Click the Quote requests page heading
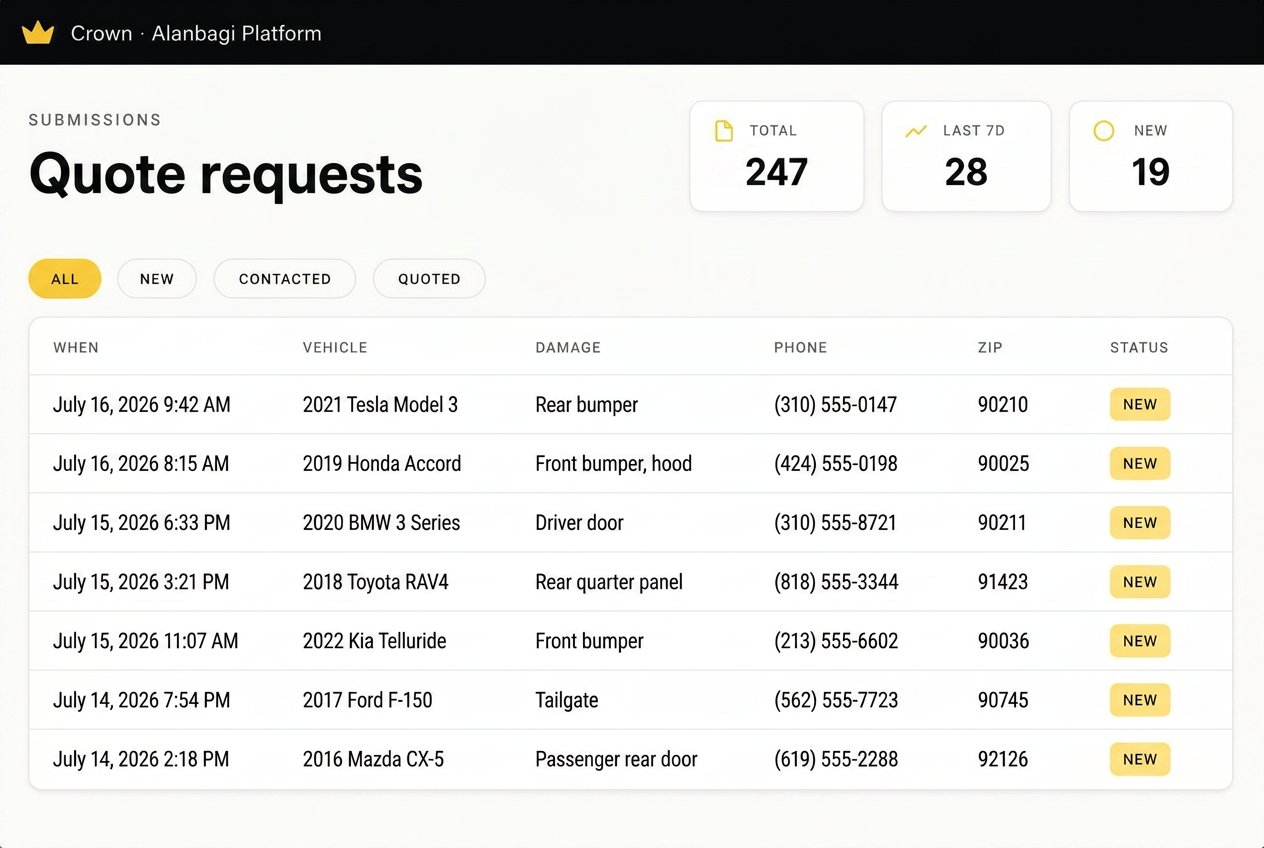 226,175
